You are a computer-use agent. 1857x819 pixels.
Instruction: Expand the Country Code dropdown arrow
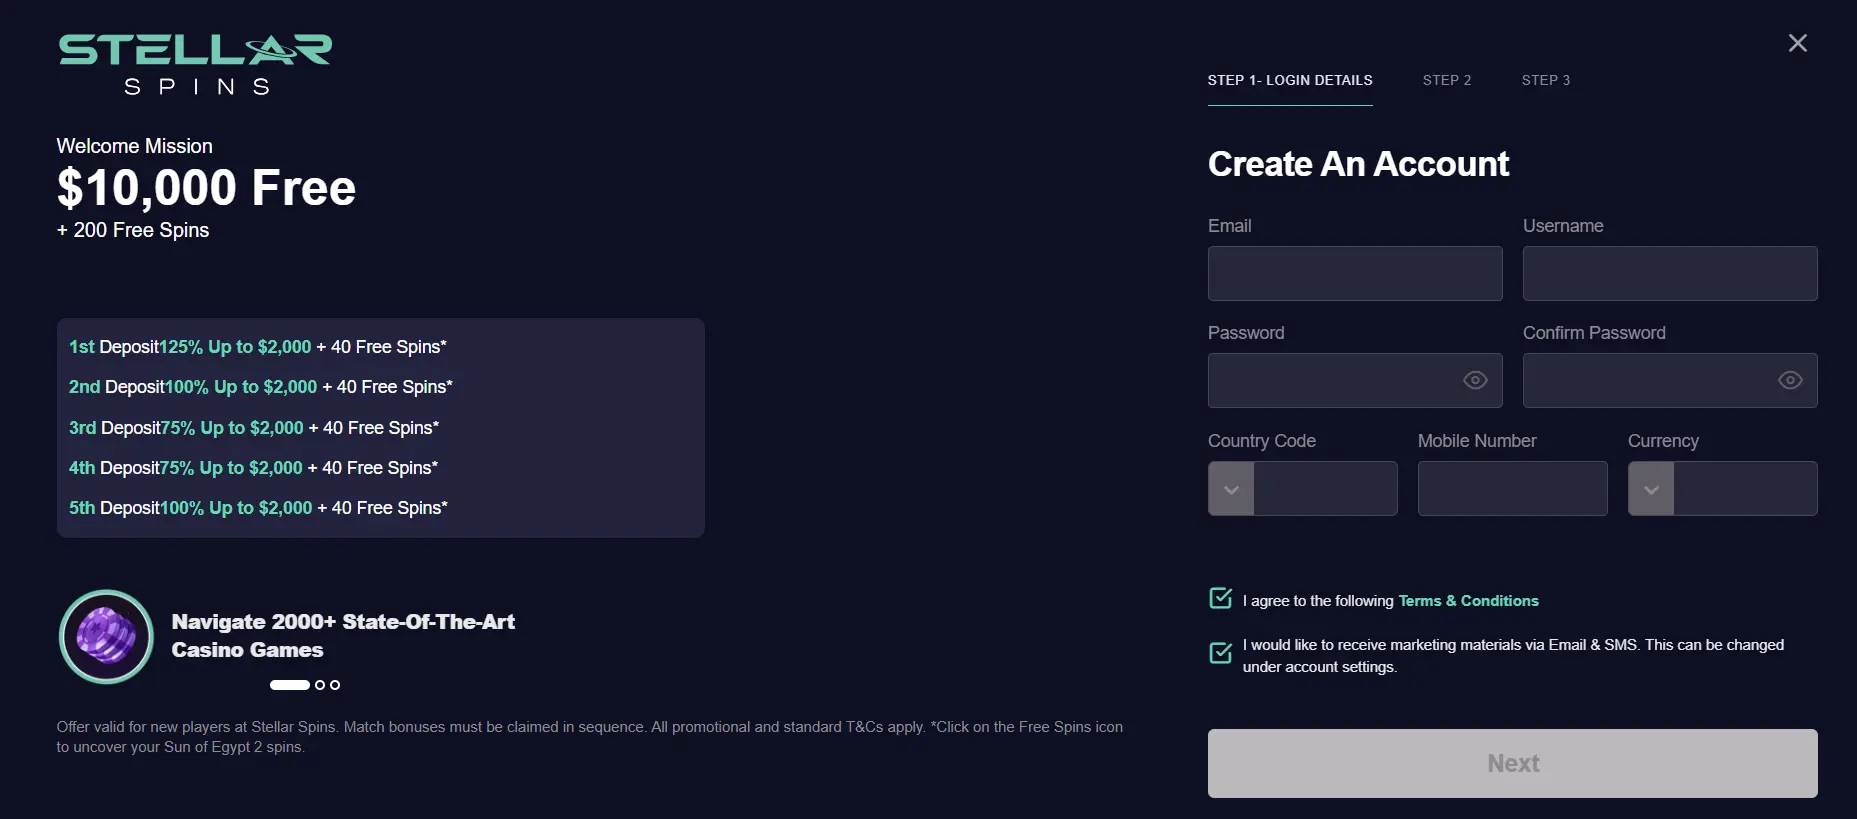point(1231,489)
